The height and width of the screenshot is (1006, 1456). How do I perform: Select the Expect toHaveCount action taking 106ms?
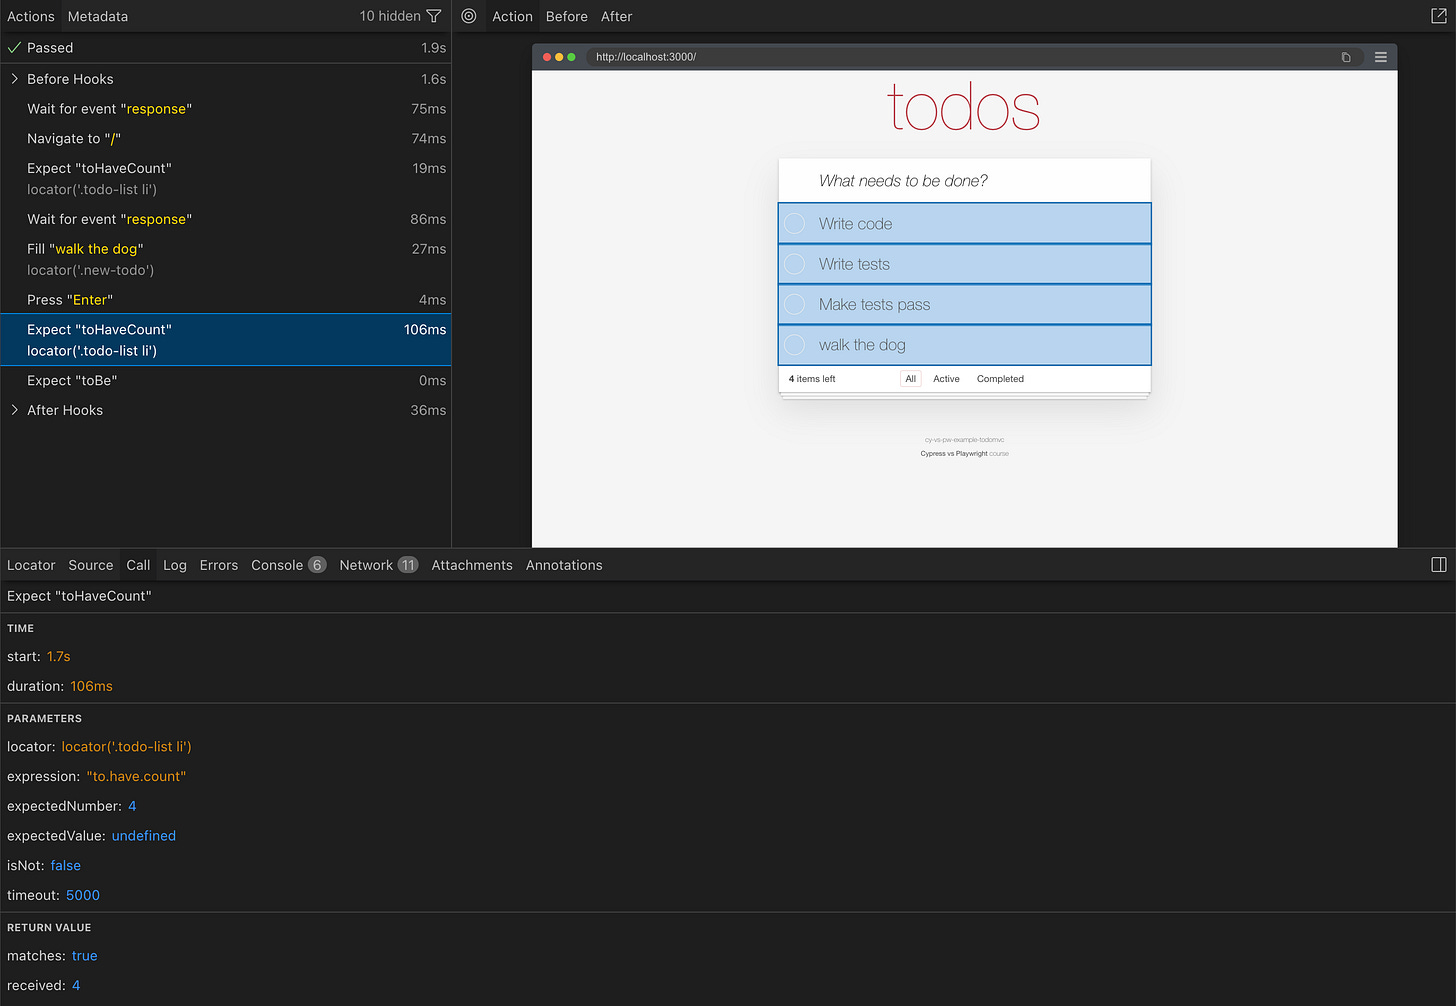click(x=226, y=340)
